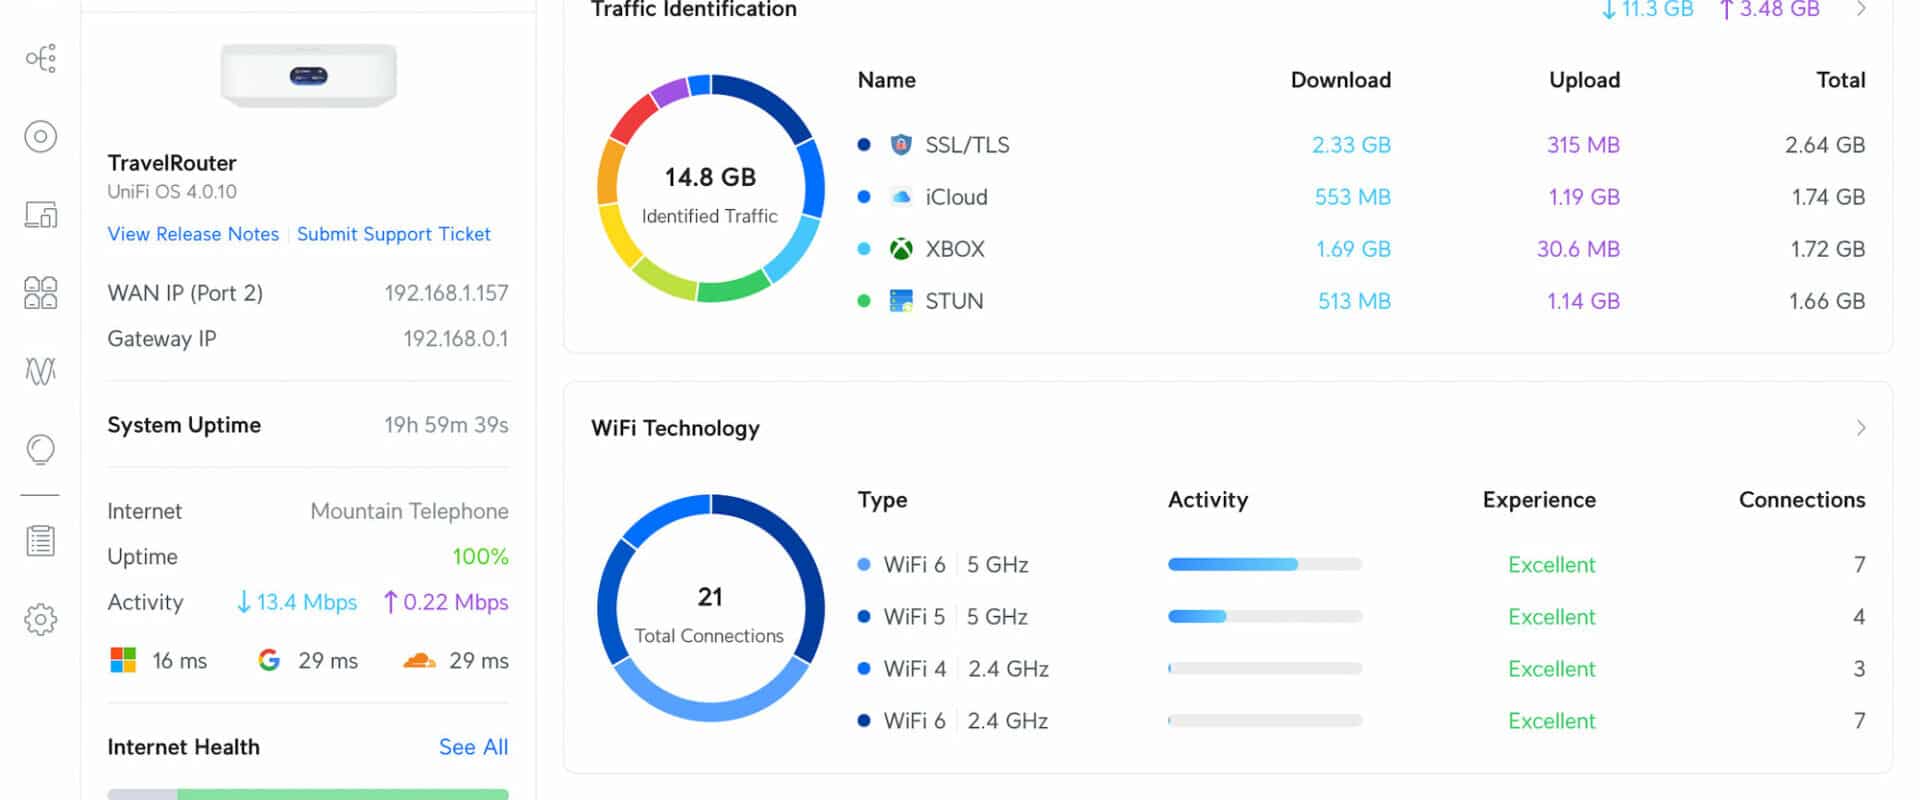This screenshot has width=1920, height=800.
Task: Open the UniFi devices circle icon
Action: click(x=41, y=136)
